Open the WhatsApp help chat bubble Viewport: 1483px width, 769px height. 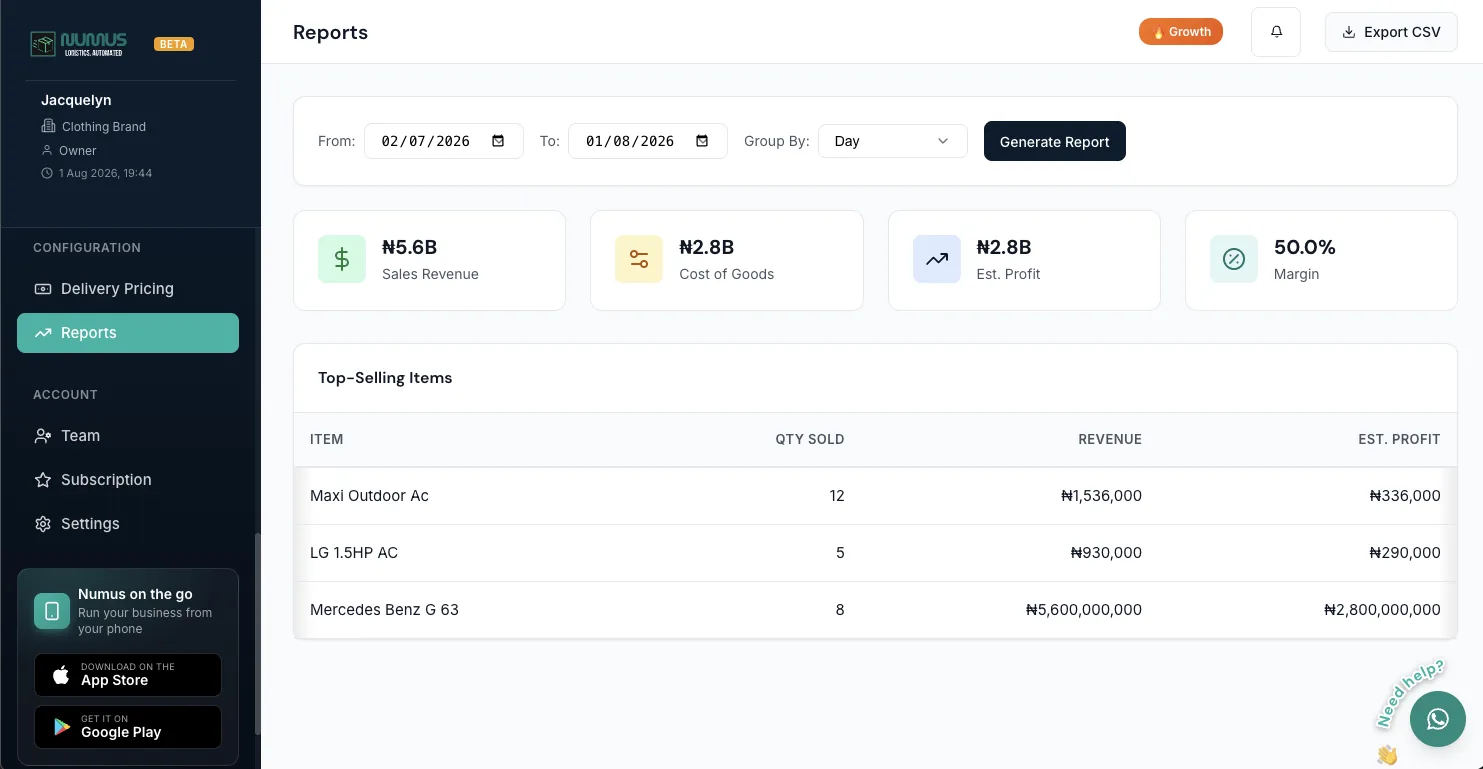1438,719
